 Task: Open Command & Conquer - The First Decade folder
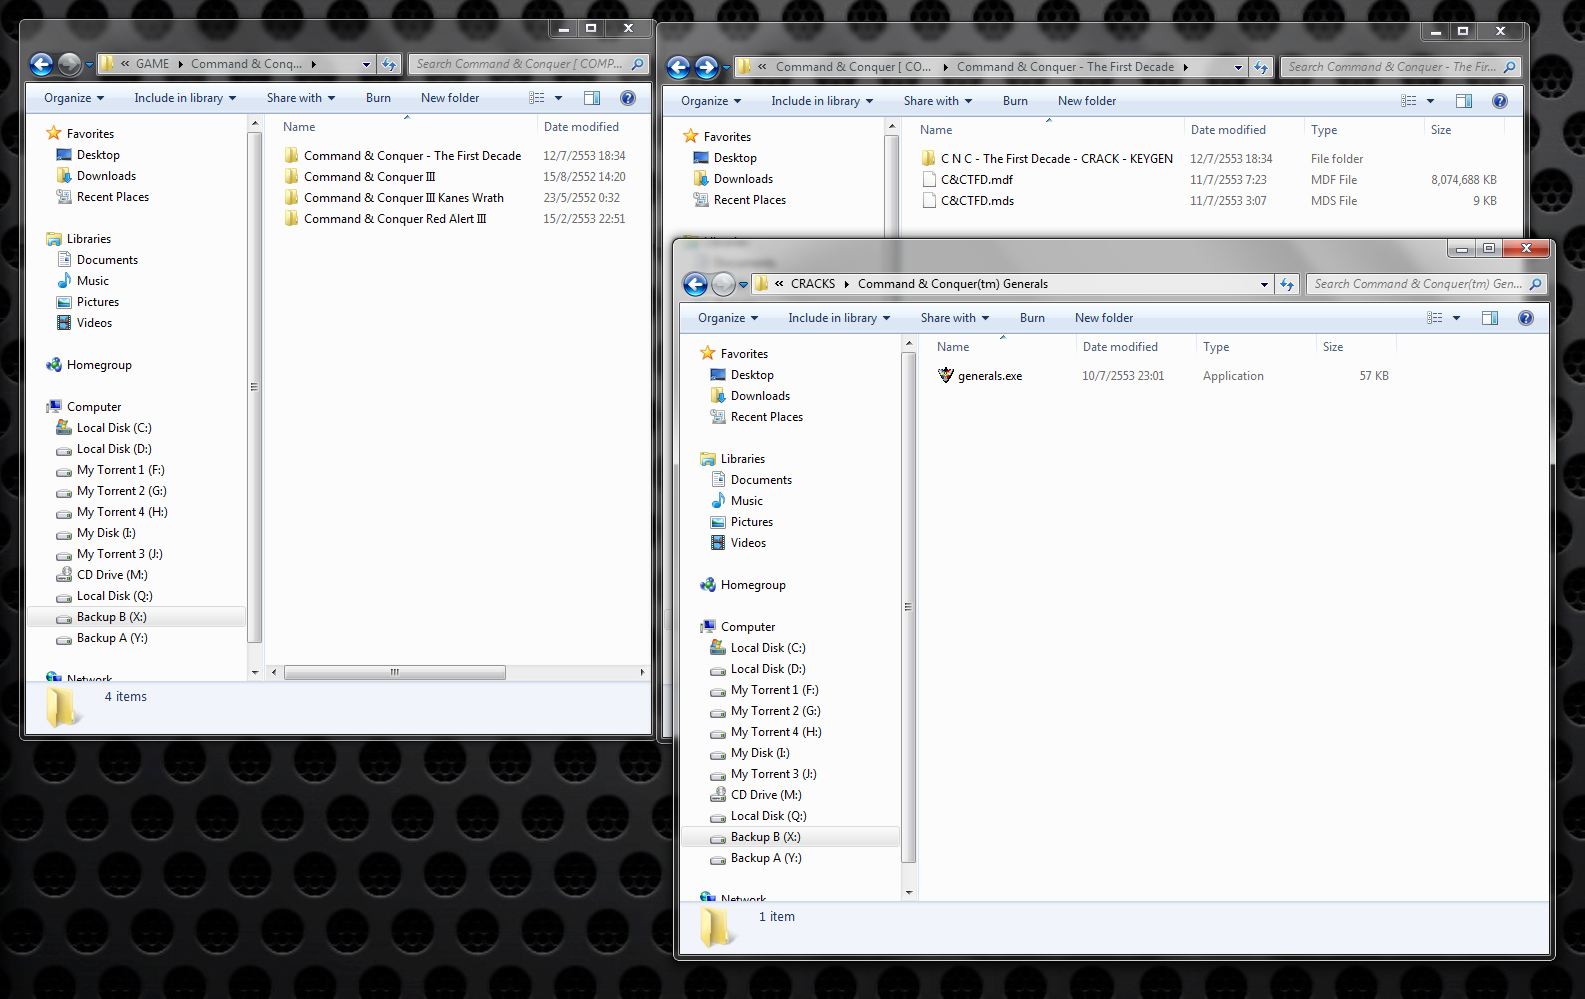[x=402, y=156]
